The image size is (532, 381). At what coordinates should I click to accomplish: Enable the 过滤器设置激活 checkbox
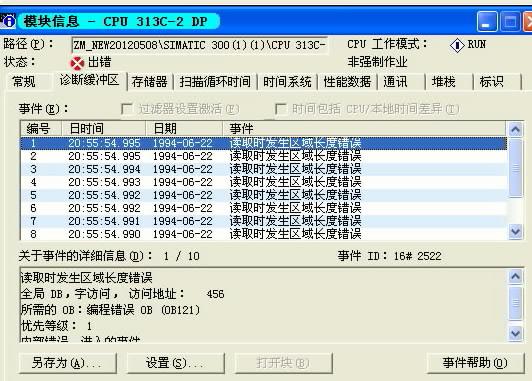point(127,109)
